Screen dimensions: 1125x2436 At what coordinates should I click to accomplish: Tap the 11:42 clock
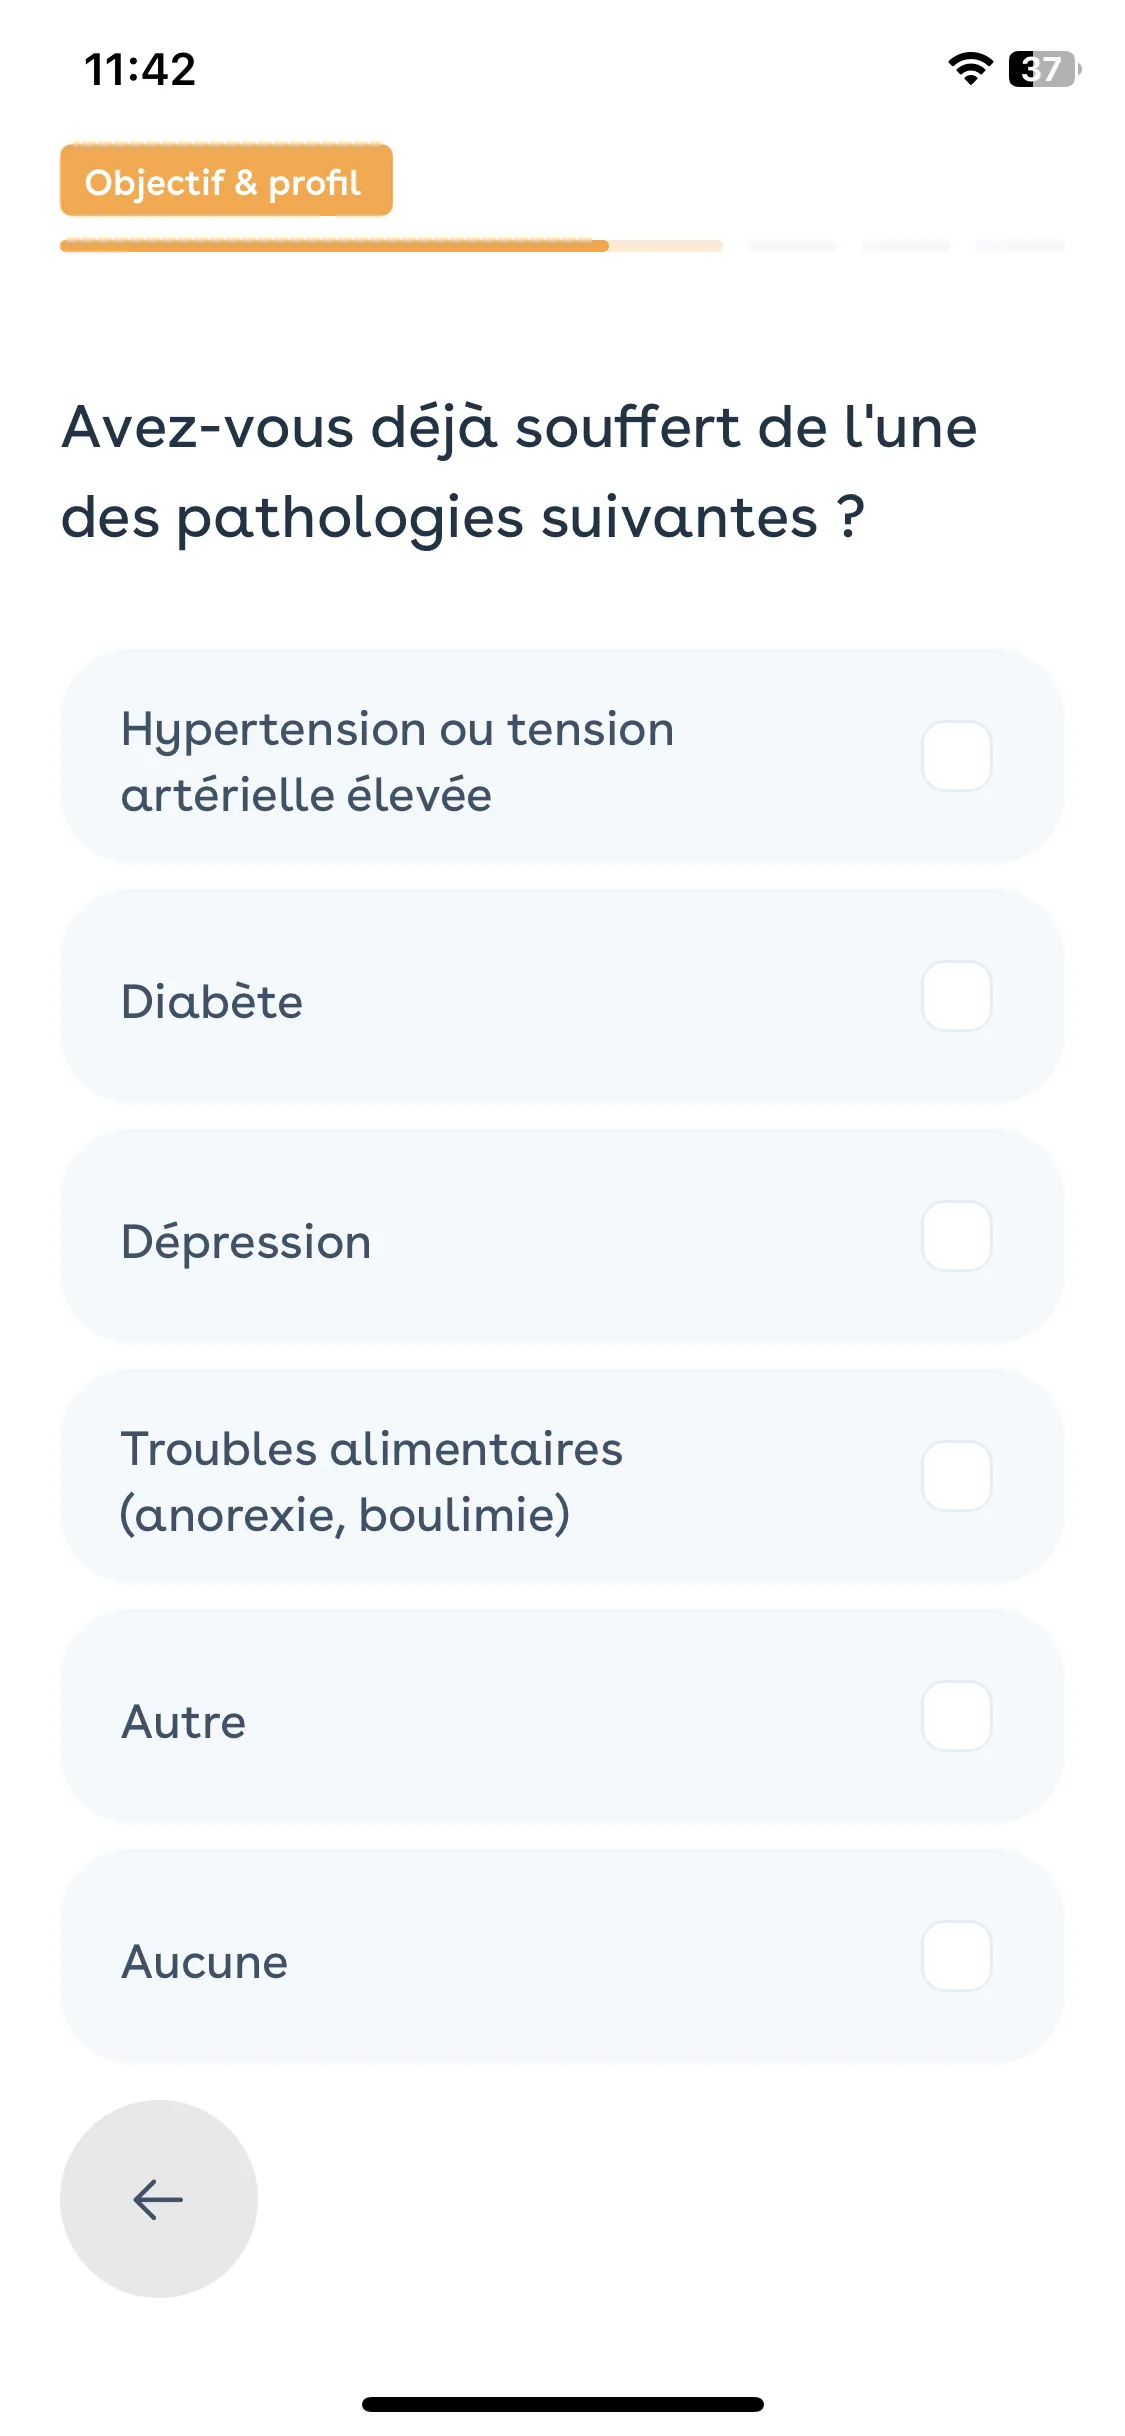(140, 70)
